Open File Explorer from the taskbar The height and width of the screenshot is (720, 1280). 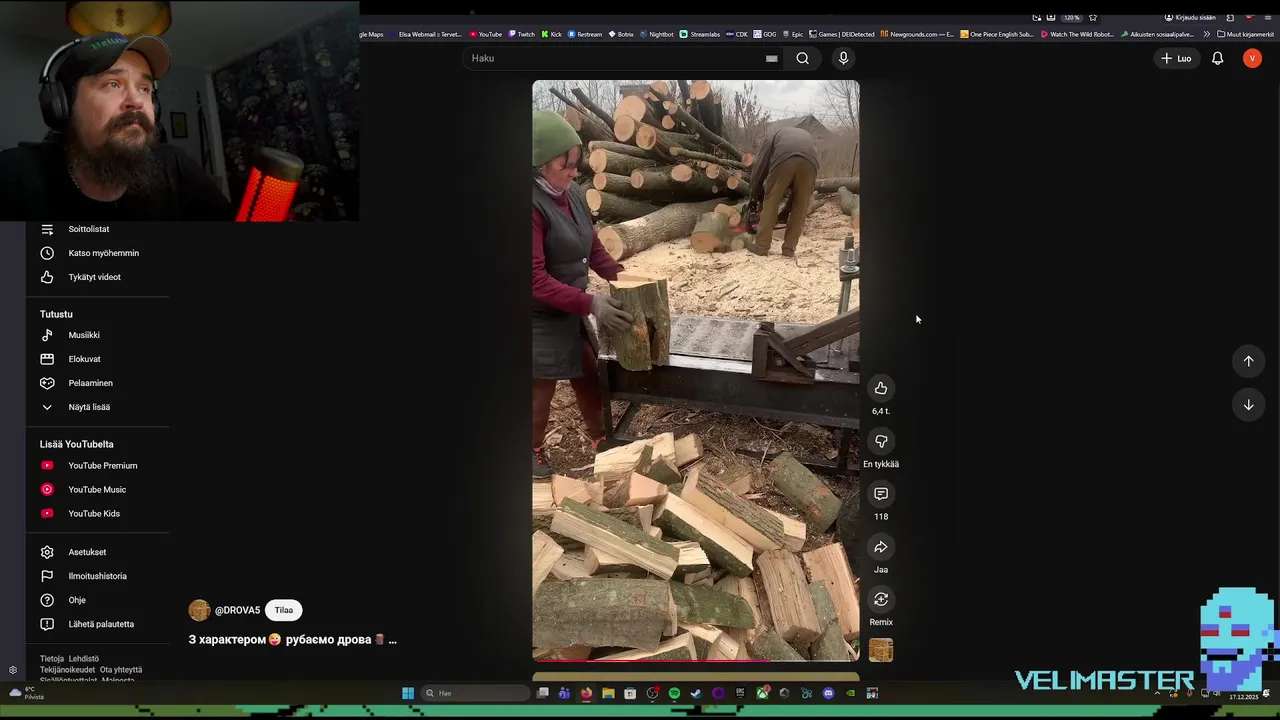(608, 693)
